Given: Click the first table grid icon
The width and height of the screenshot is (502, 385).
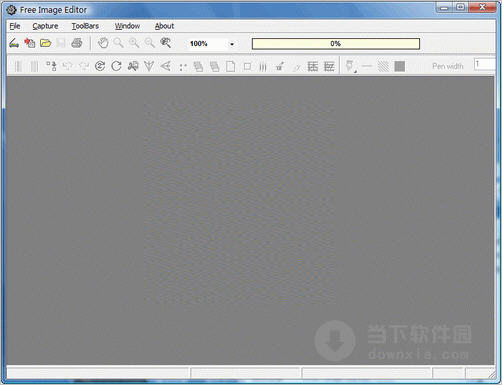Looking at the screenshot, I should pos(312,66).
